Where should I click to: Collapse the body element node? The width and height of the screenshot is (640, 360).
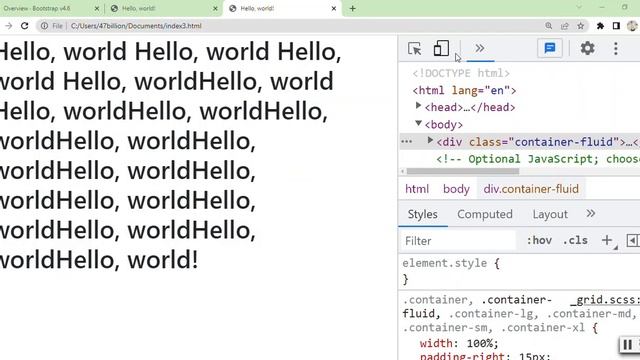click(x=418, y=123)
